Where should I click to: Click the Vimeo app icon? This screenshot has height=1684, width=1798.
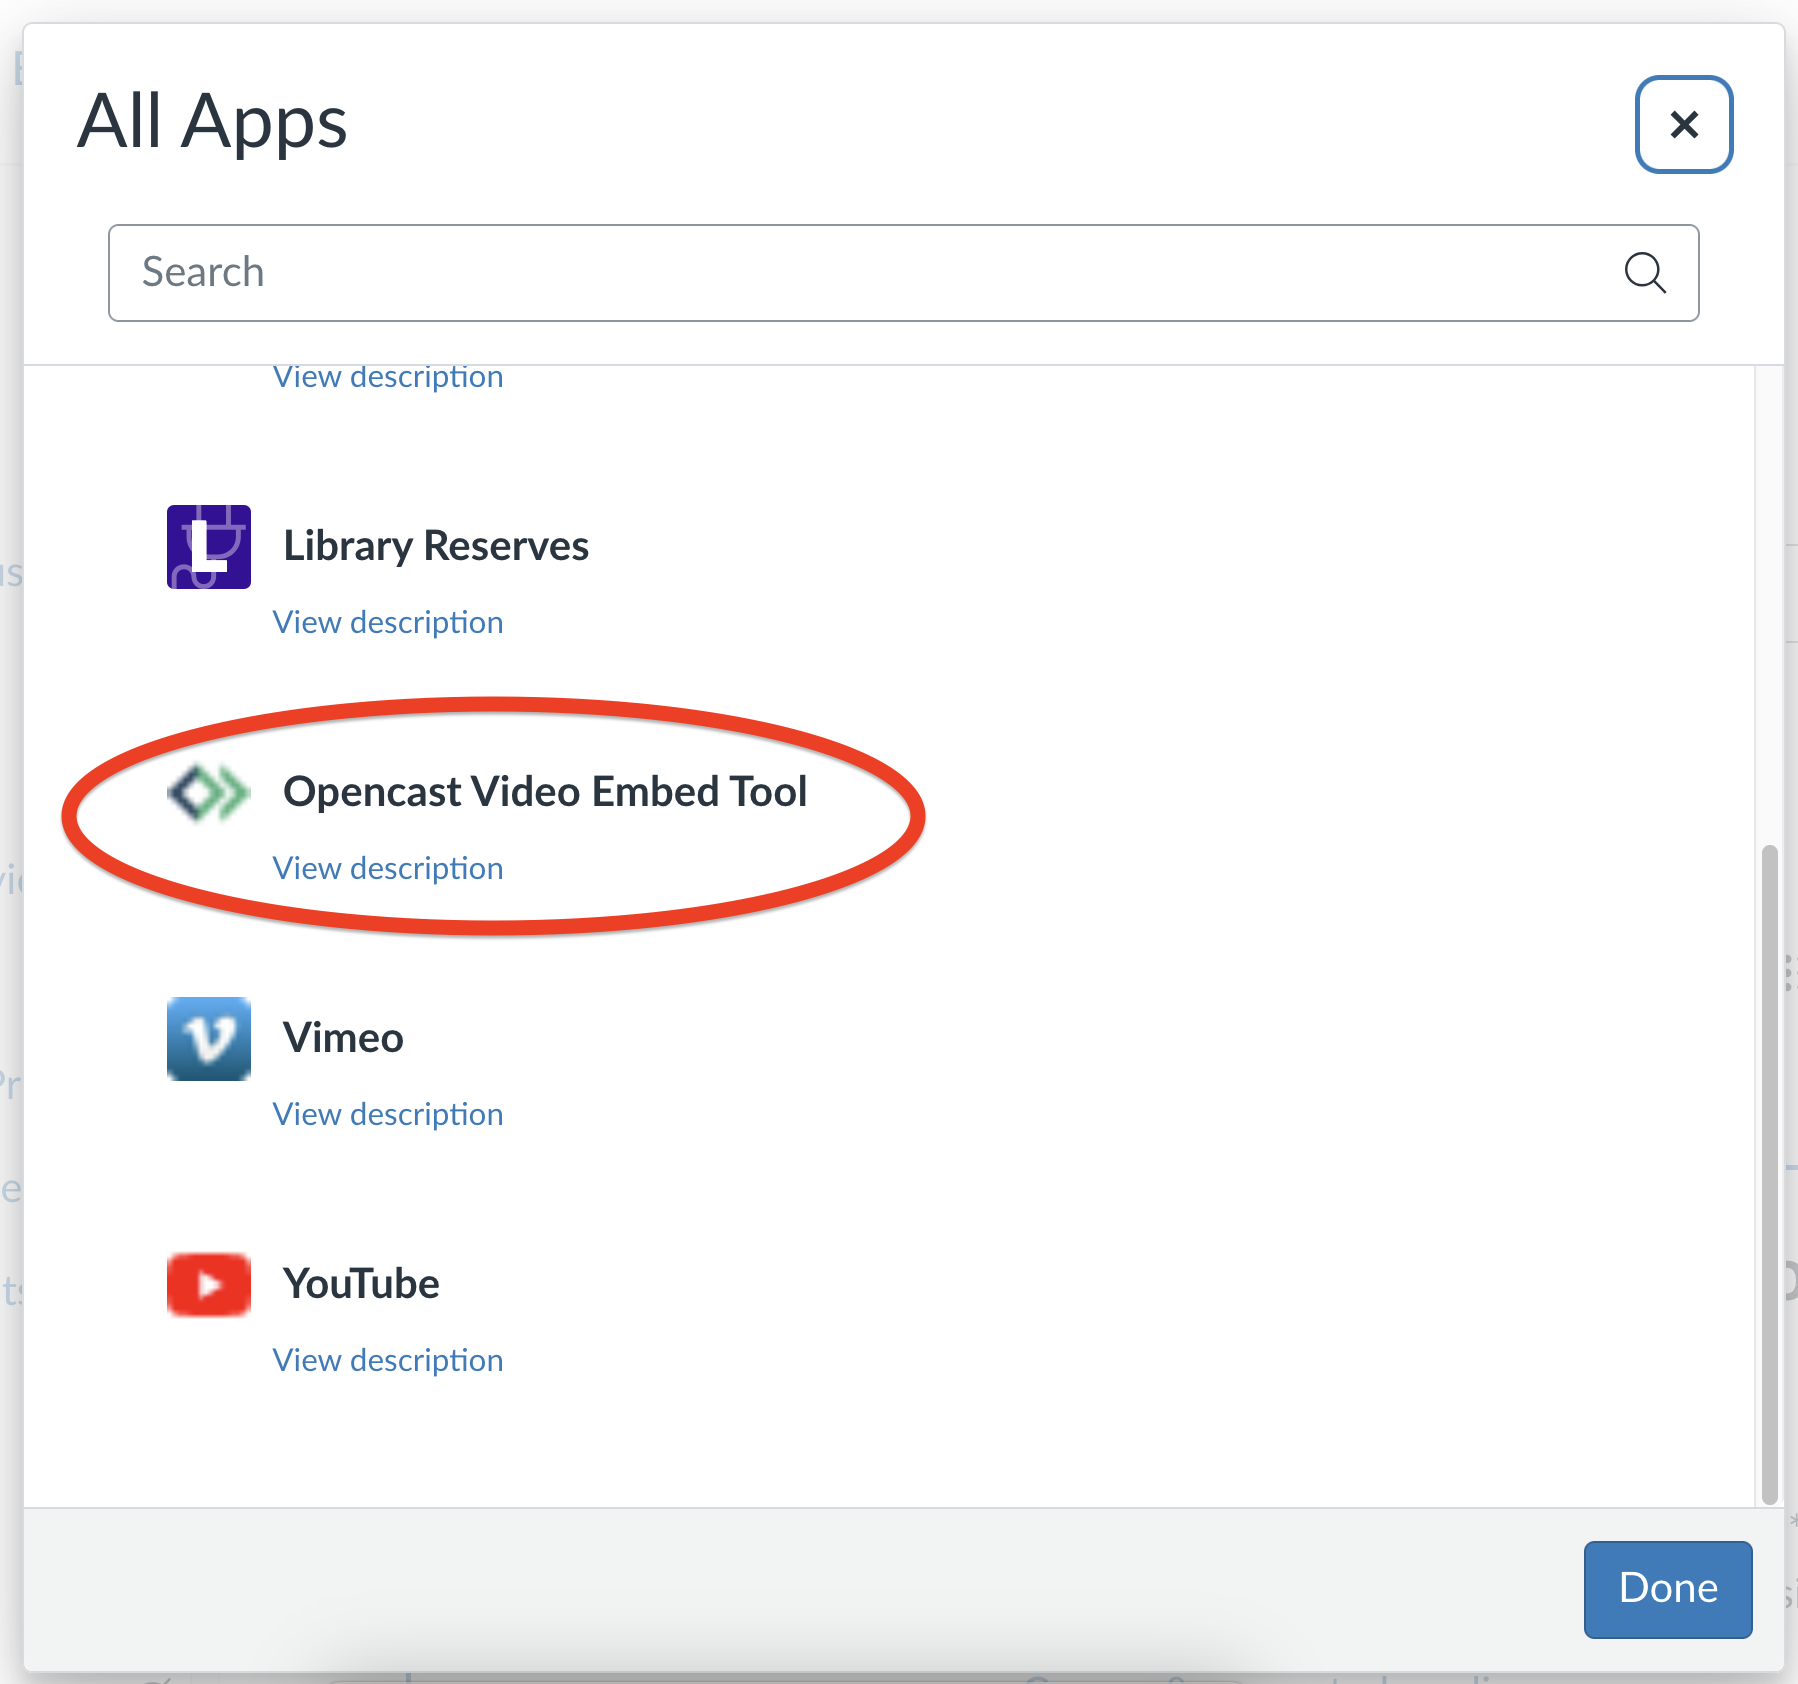208,1039
